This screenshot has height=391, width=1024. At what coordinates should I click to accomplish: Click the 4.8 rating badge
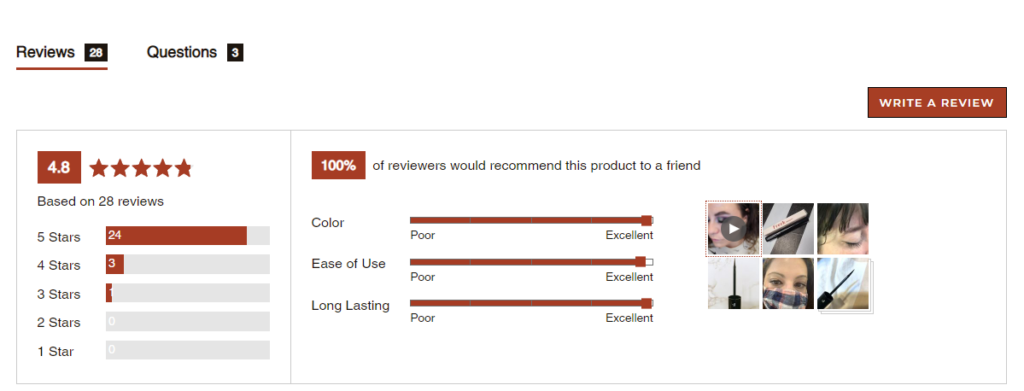59,167
